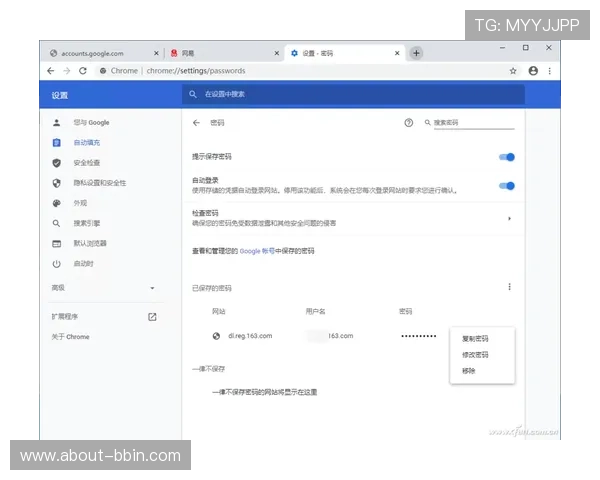Open 启动时 sidebar section

(x=83, y=263)
